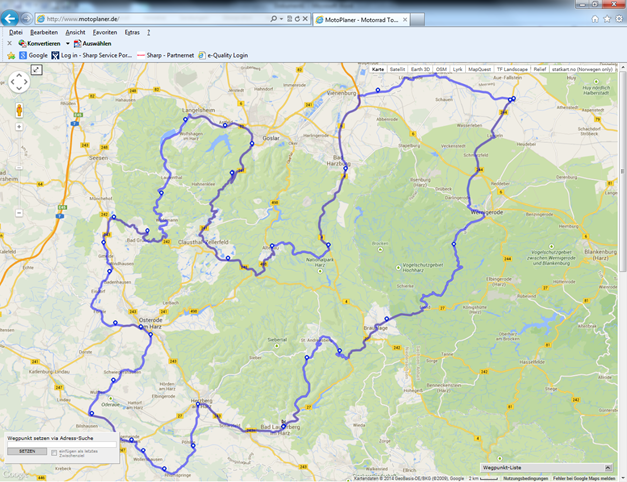This screenshot has width=627, height=482.
Task: Click the URL address field
Action: click(152, 19)
